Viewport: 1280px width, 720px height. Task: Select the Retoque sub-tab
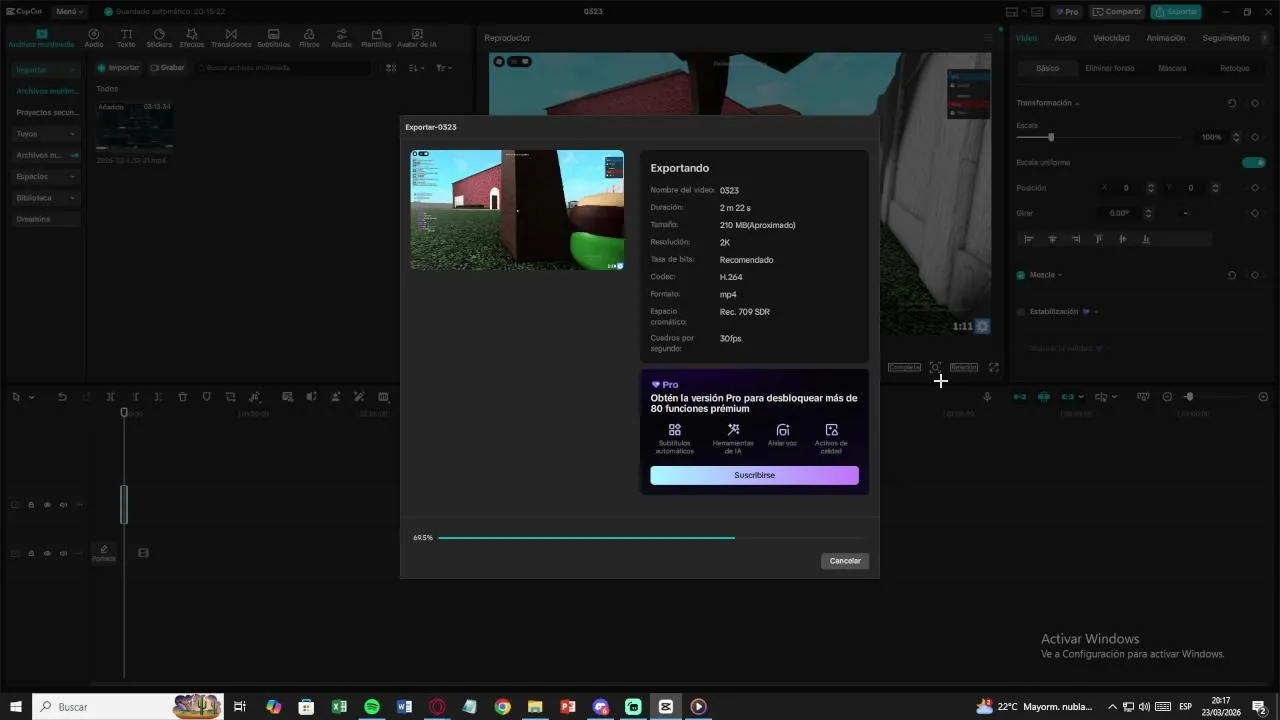[1235, 68]
